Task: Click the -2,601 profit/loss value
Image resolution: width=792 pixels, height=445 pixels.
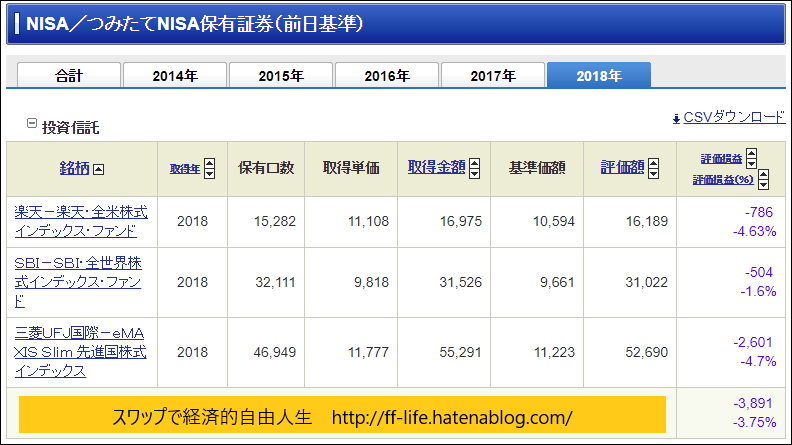Action: point(753,342)
